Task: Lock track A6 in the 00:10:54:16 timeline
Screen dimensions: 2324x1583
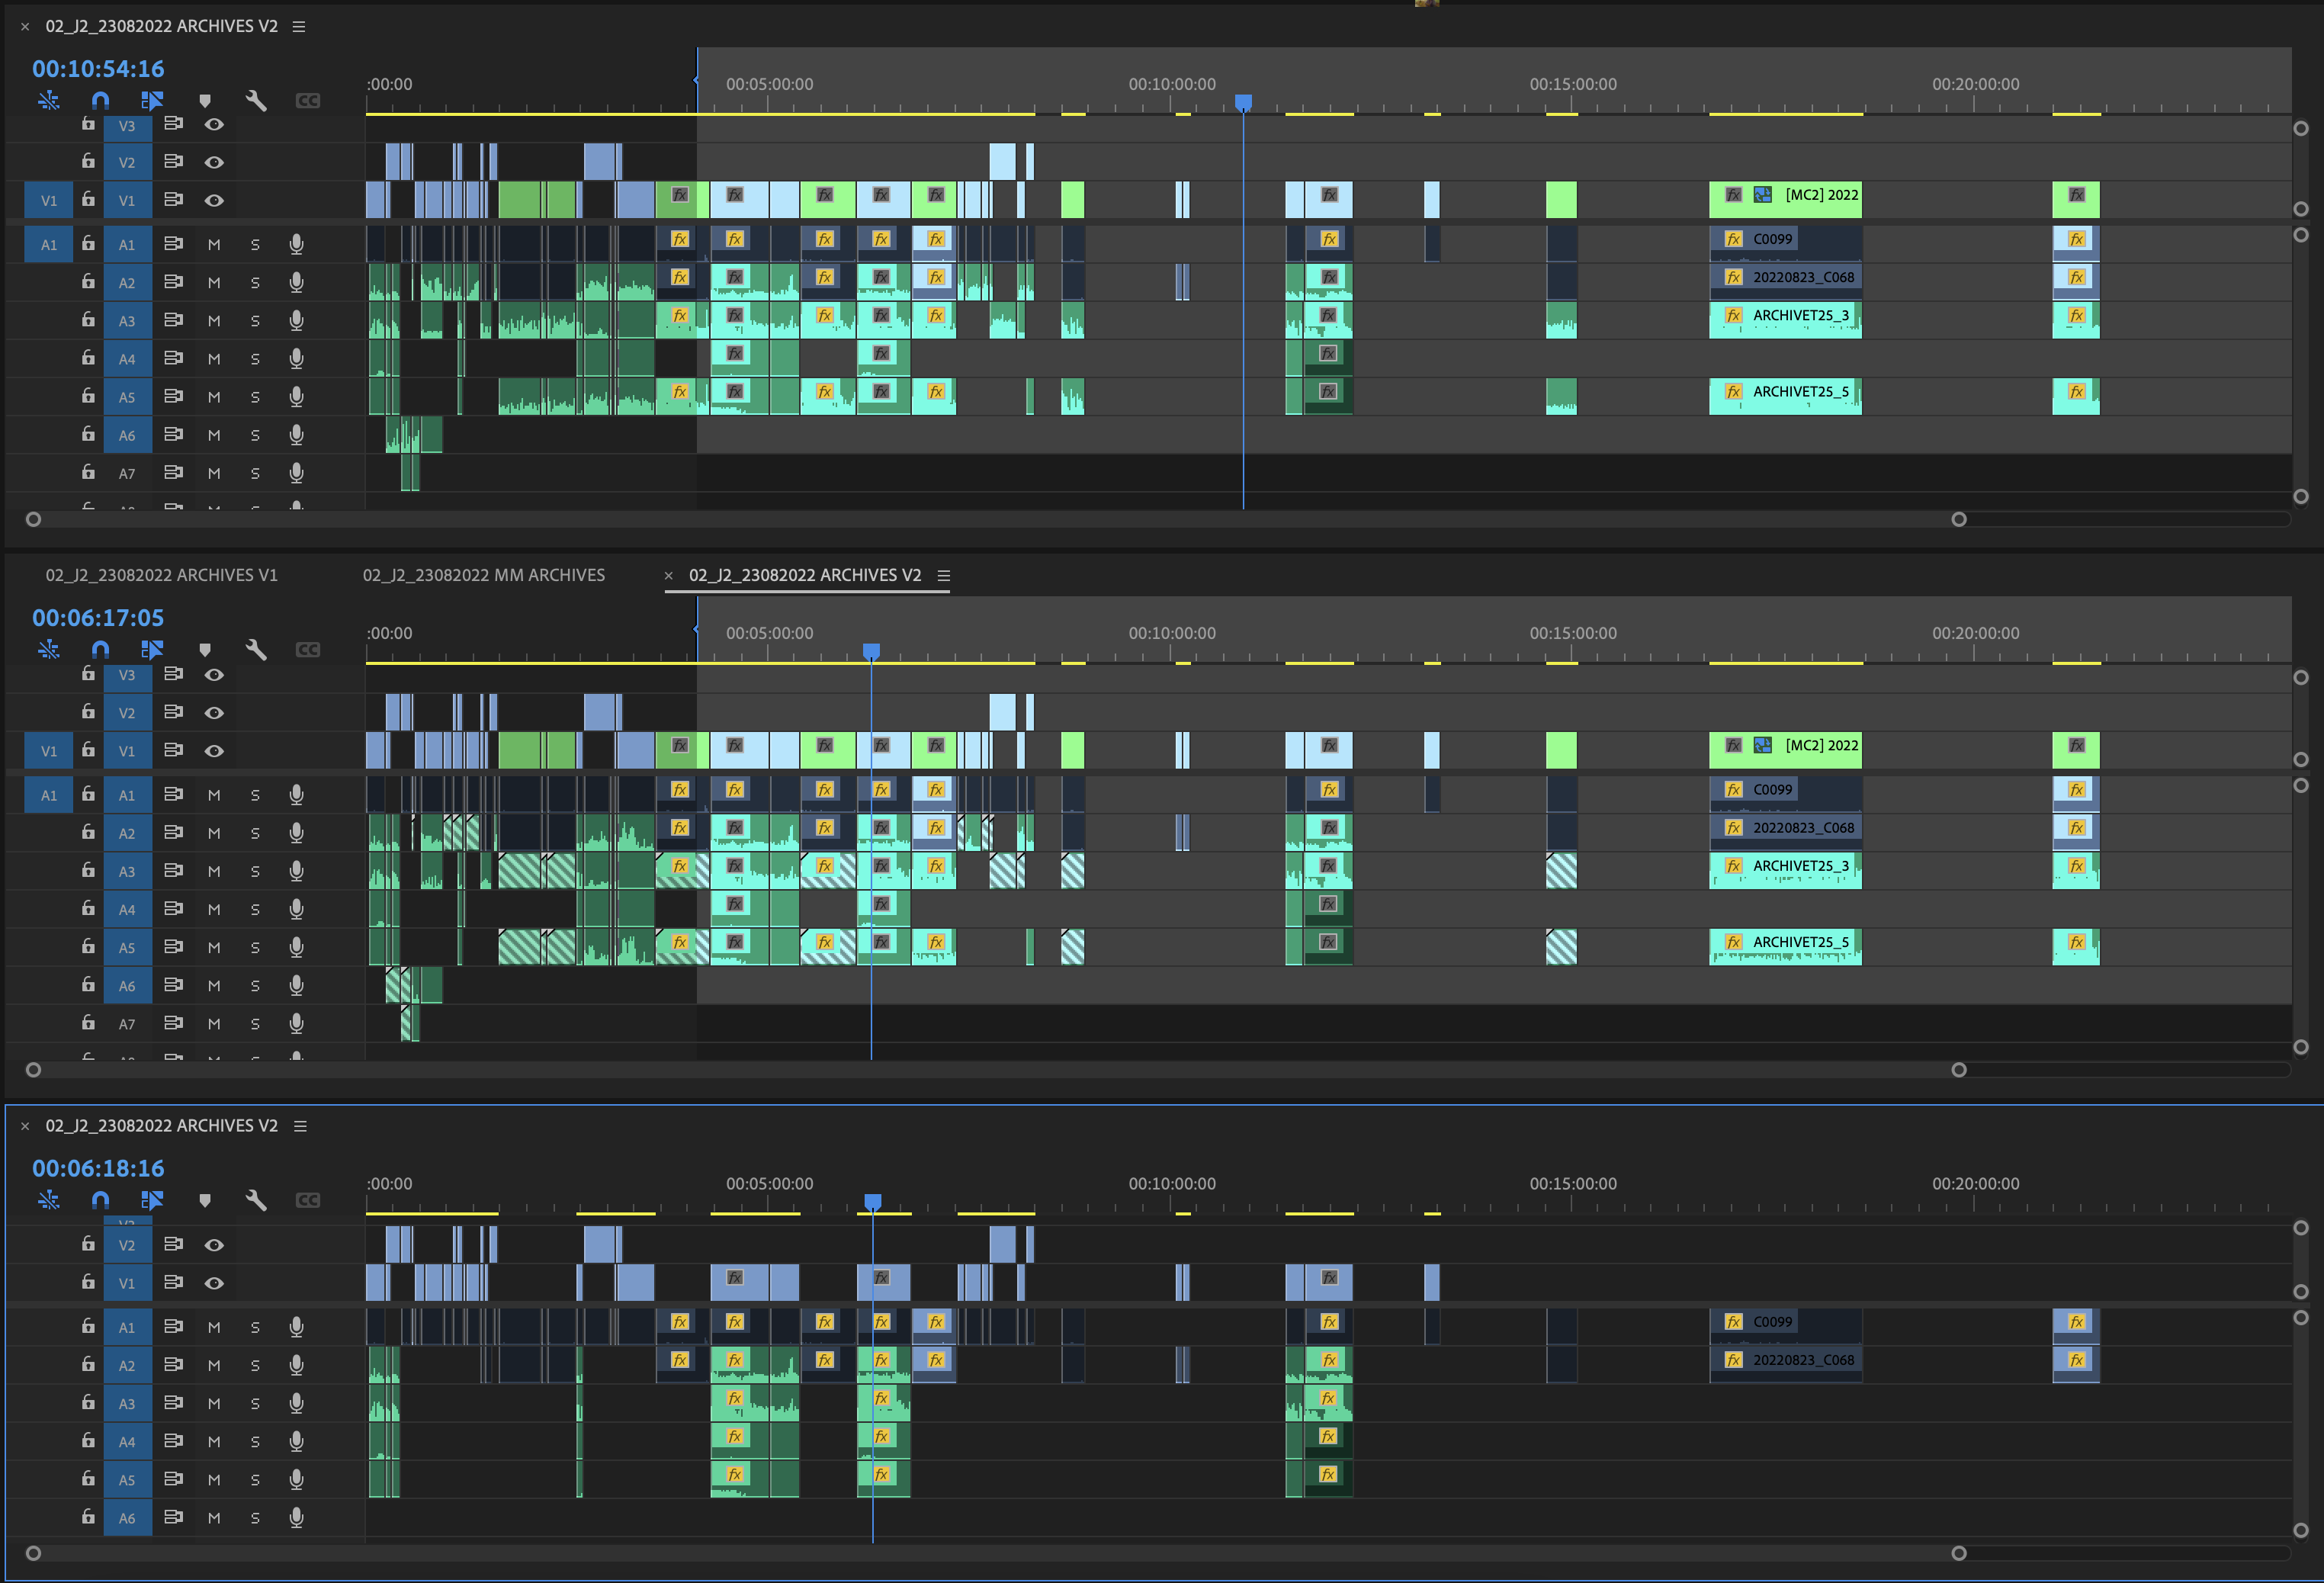Action: (x=88, y=435)
